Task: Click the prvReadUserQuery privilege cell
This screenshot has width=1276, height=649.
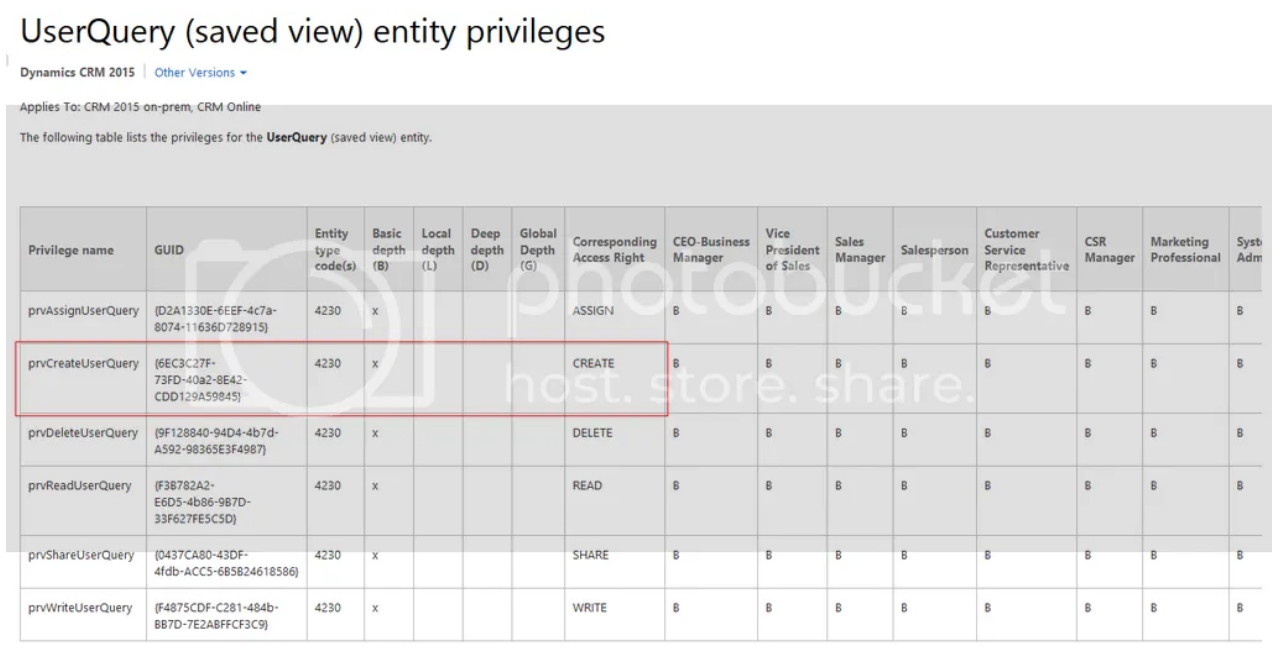Action: coord(79,486)
